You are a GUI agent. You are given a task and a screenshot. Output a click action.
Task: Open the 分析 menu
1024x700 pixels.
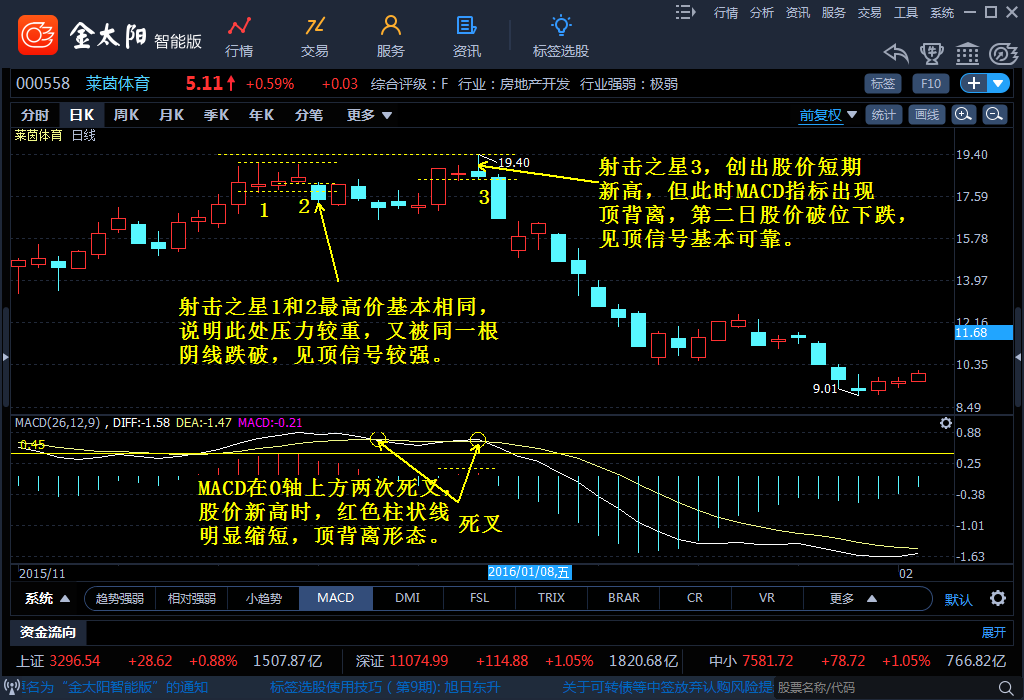click(762, 12)
